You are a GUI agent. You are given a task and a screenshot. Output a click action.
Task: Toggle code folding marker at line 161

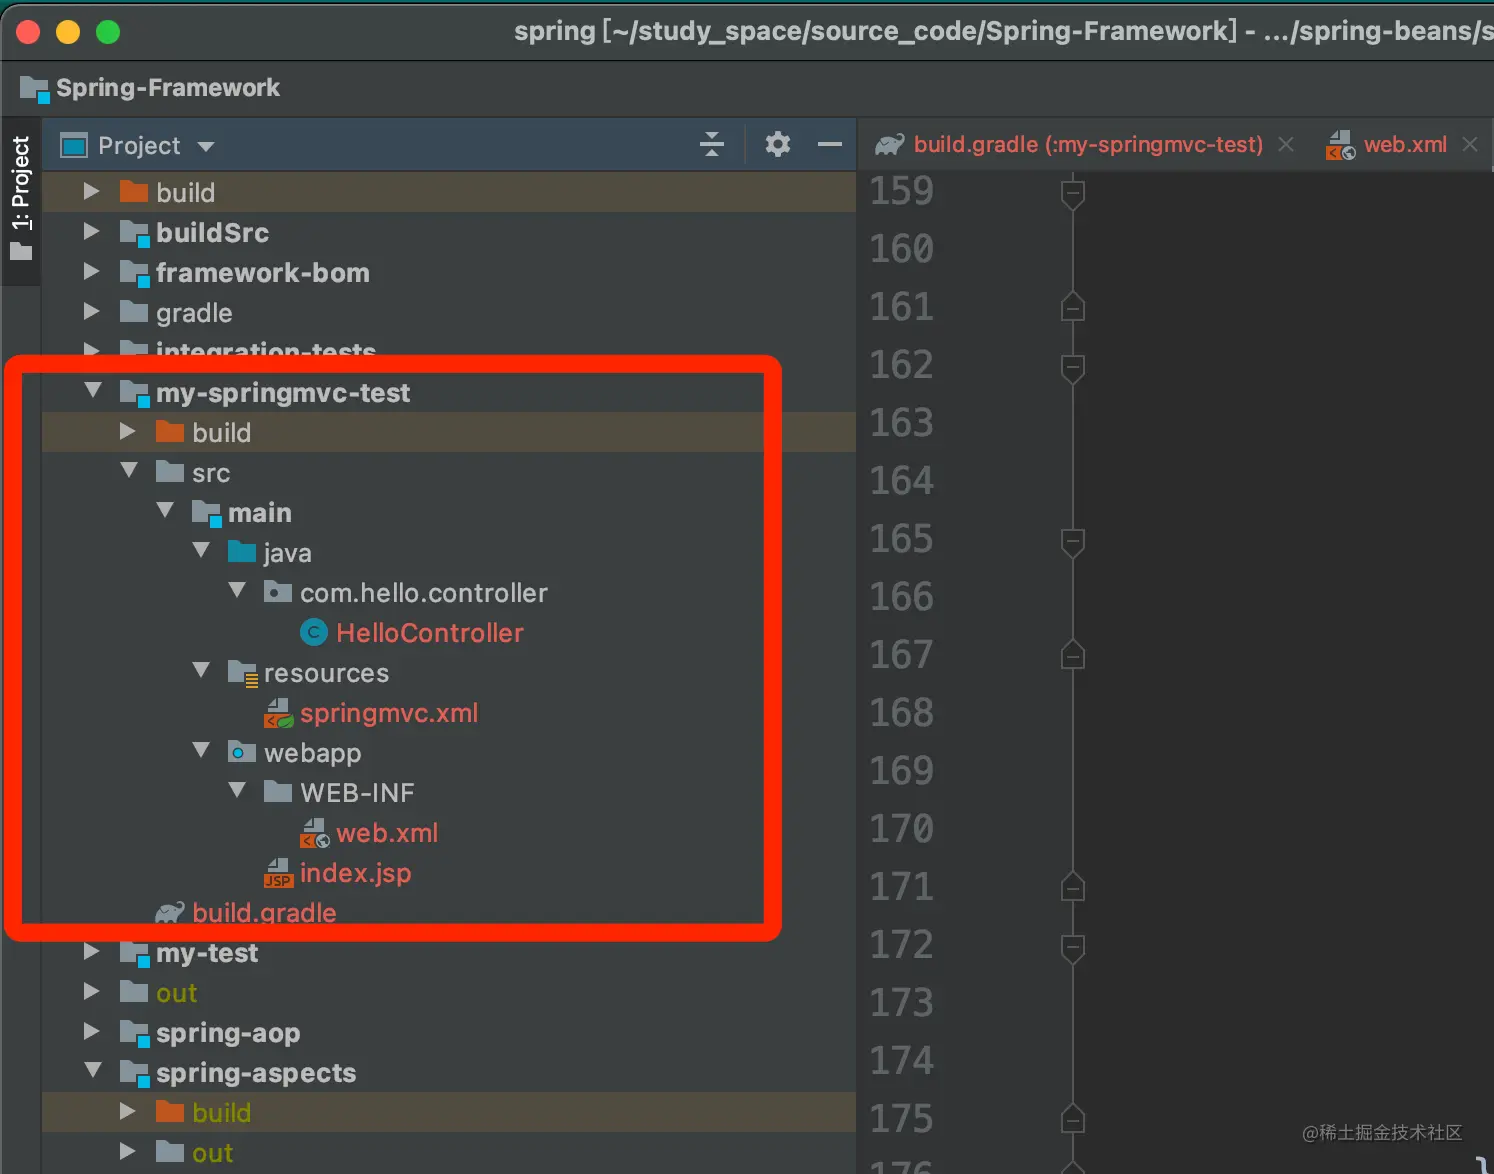pos(1073,307)
